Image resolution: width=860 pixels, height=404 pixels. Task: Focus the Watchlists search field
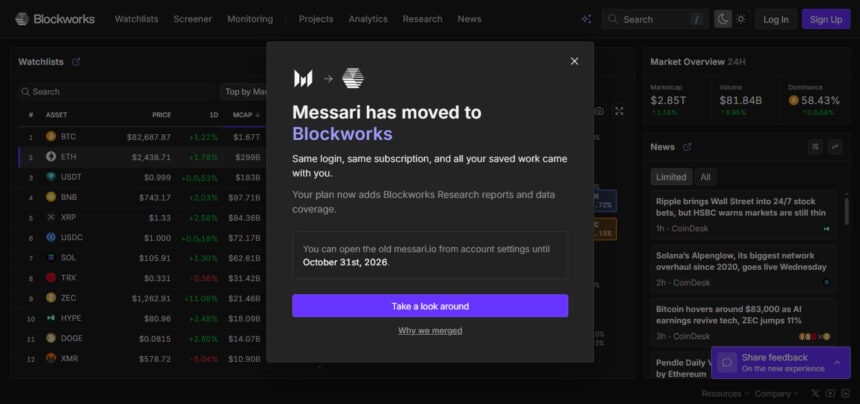click(x=115, y=92)
